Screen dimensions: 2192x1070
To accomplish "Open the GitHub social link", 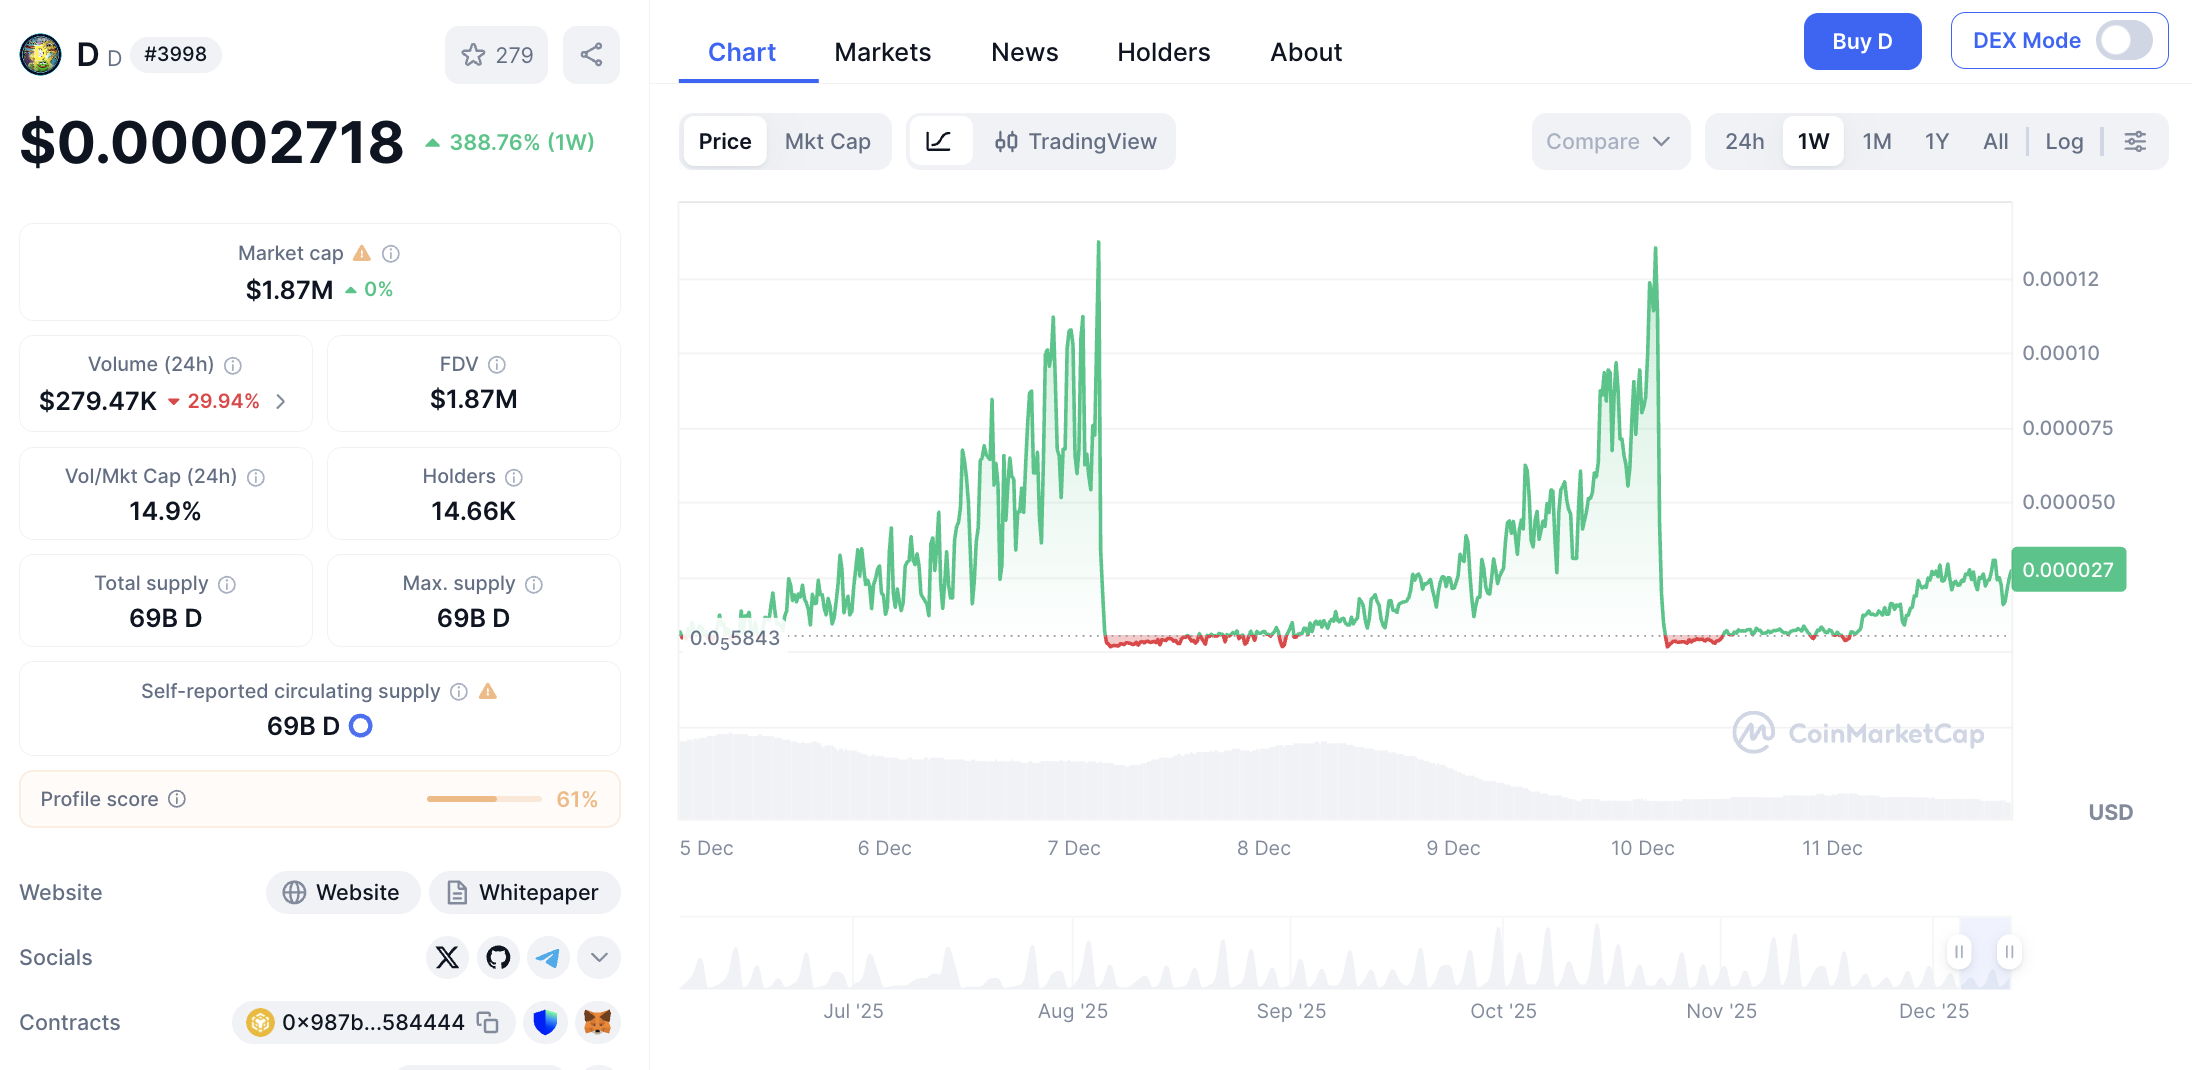I will coord(498,958).
